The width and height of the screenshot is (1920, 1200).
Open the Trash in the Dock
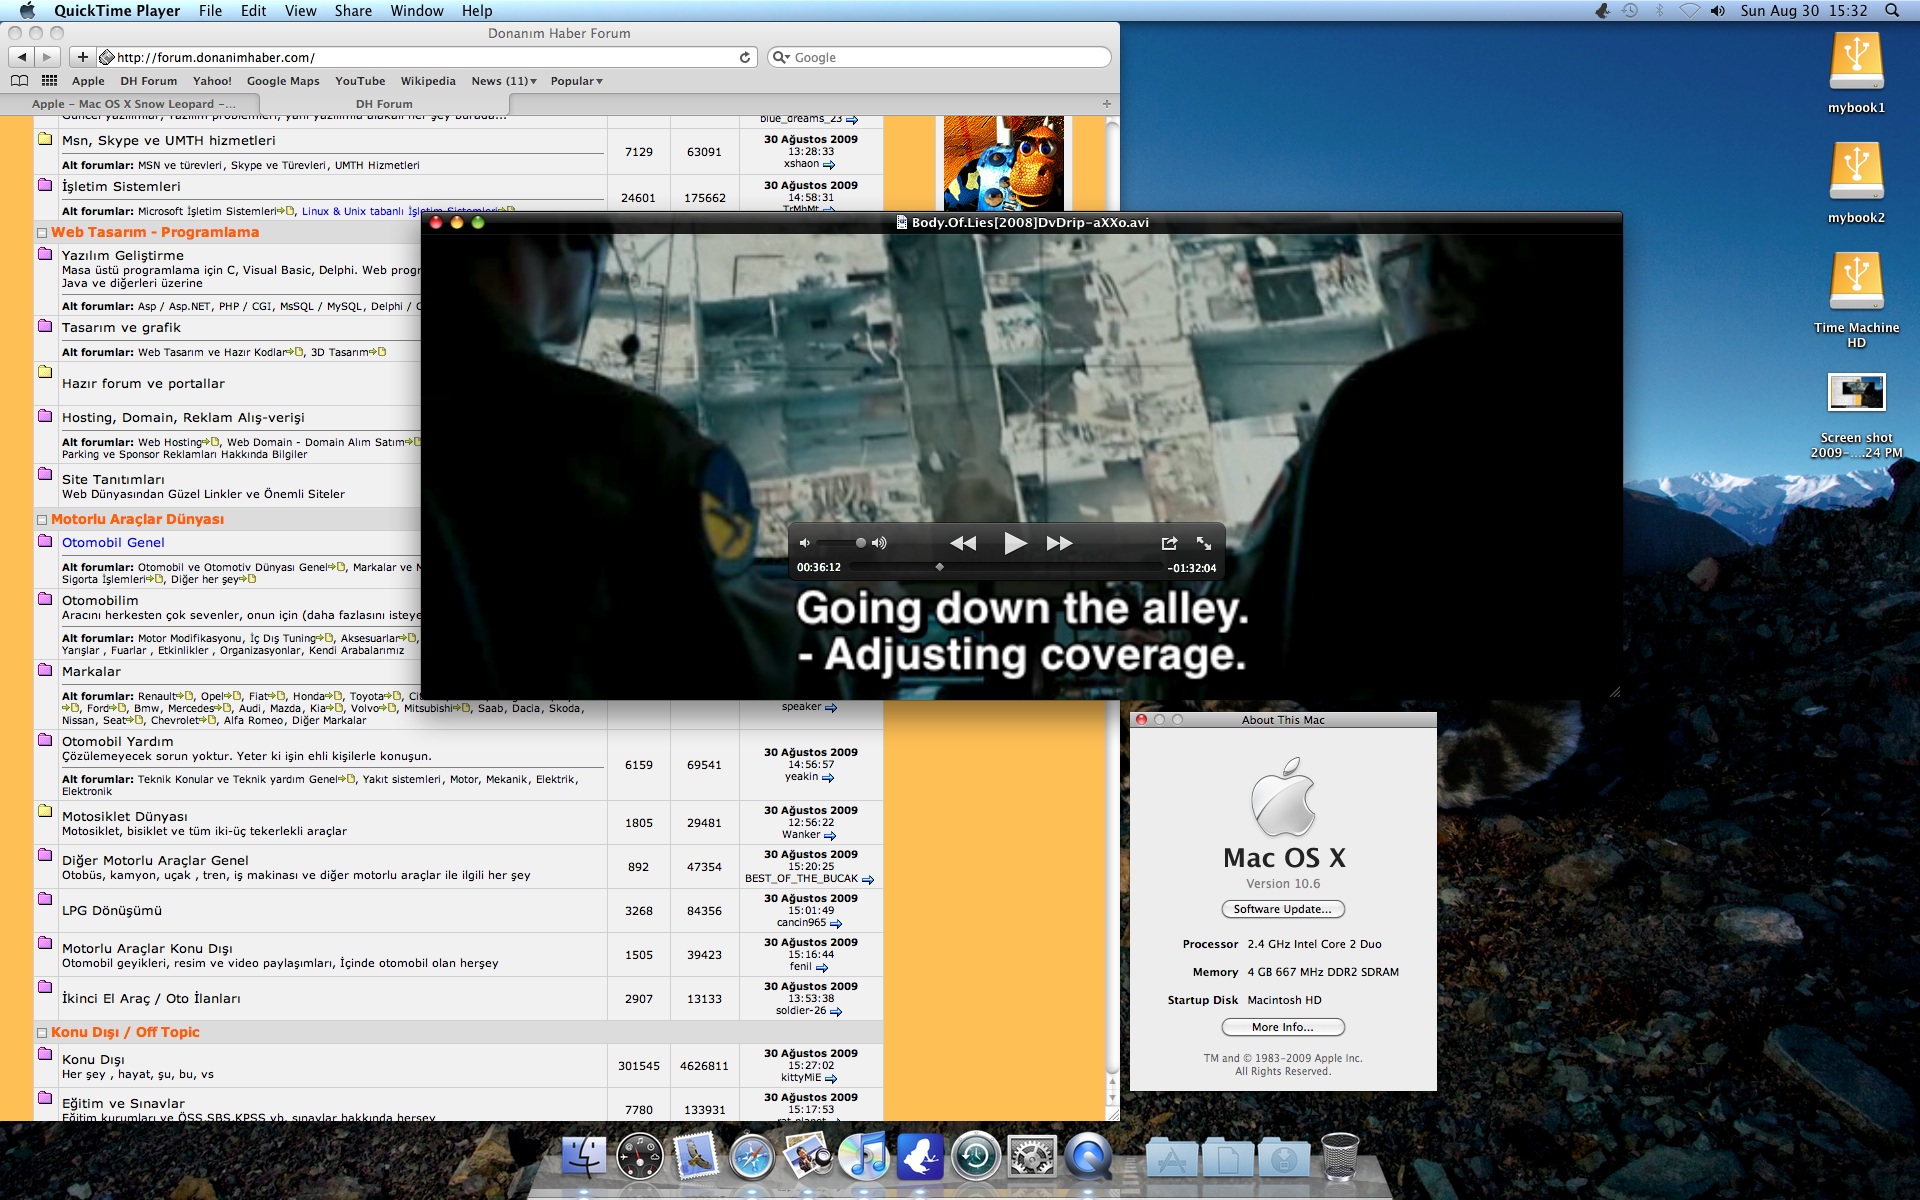tap(1340, 1158)
